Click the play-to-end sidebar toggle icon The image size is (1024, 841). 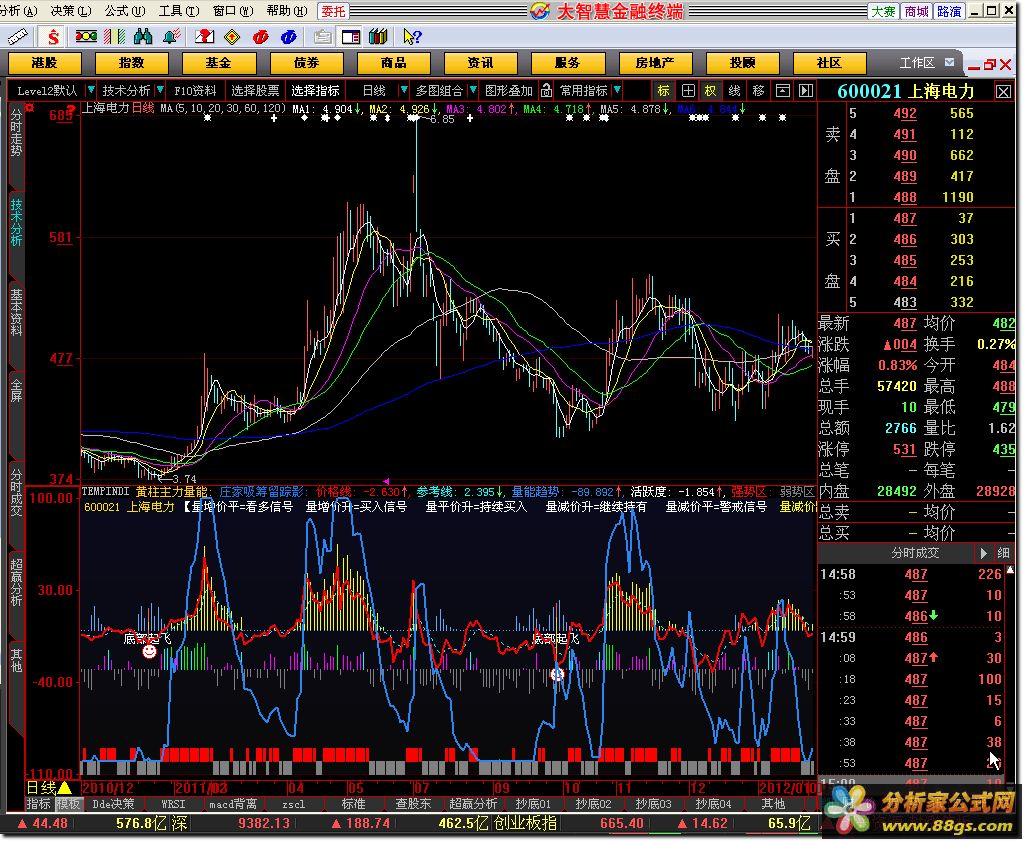tap(806, 91)
